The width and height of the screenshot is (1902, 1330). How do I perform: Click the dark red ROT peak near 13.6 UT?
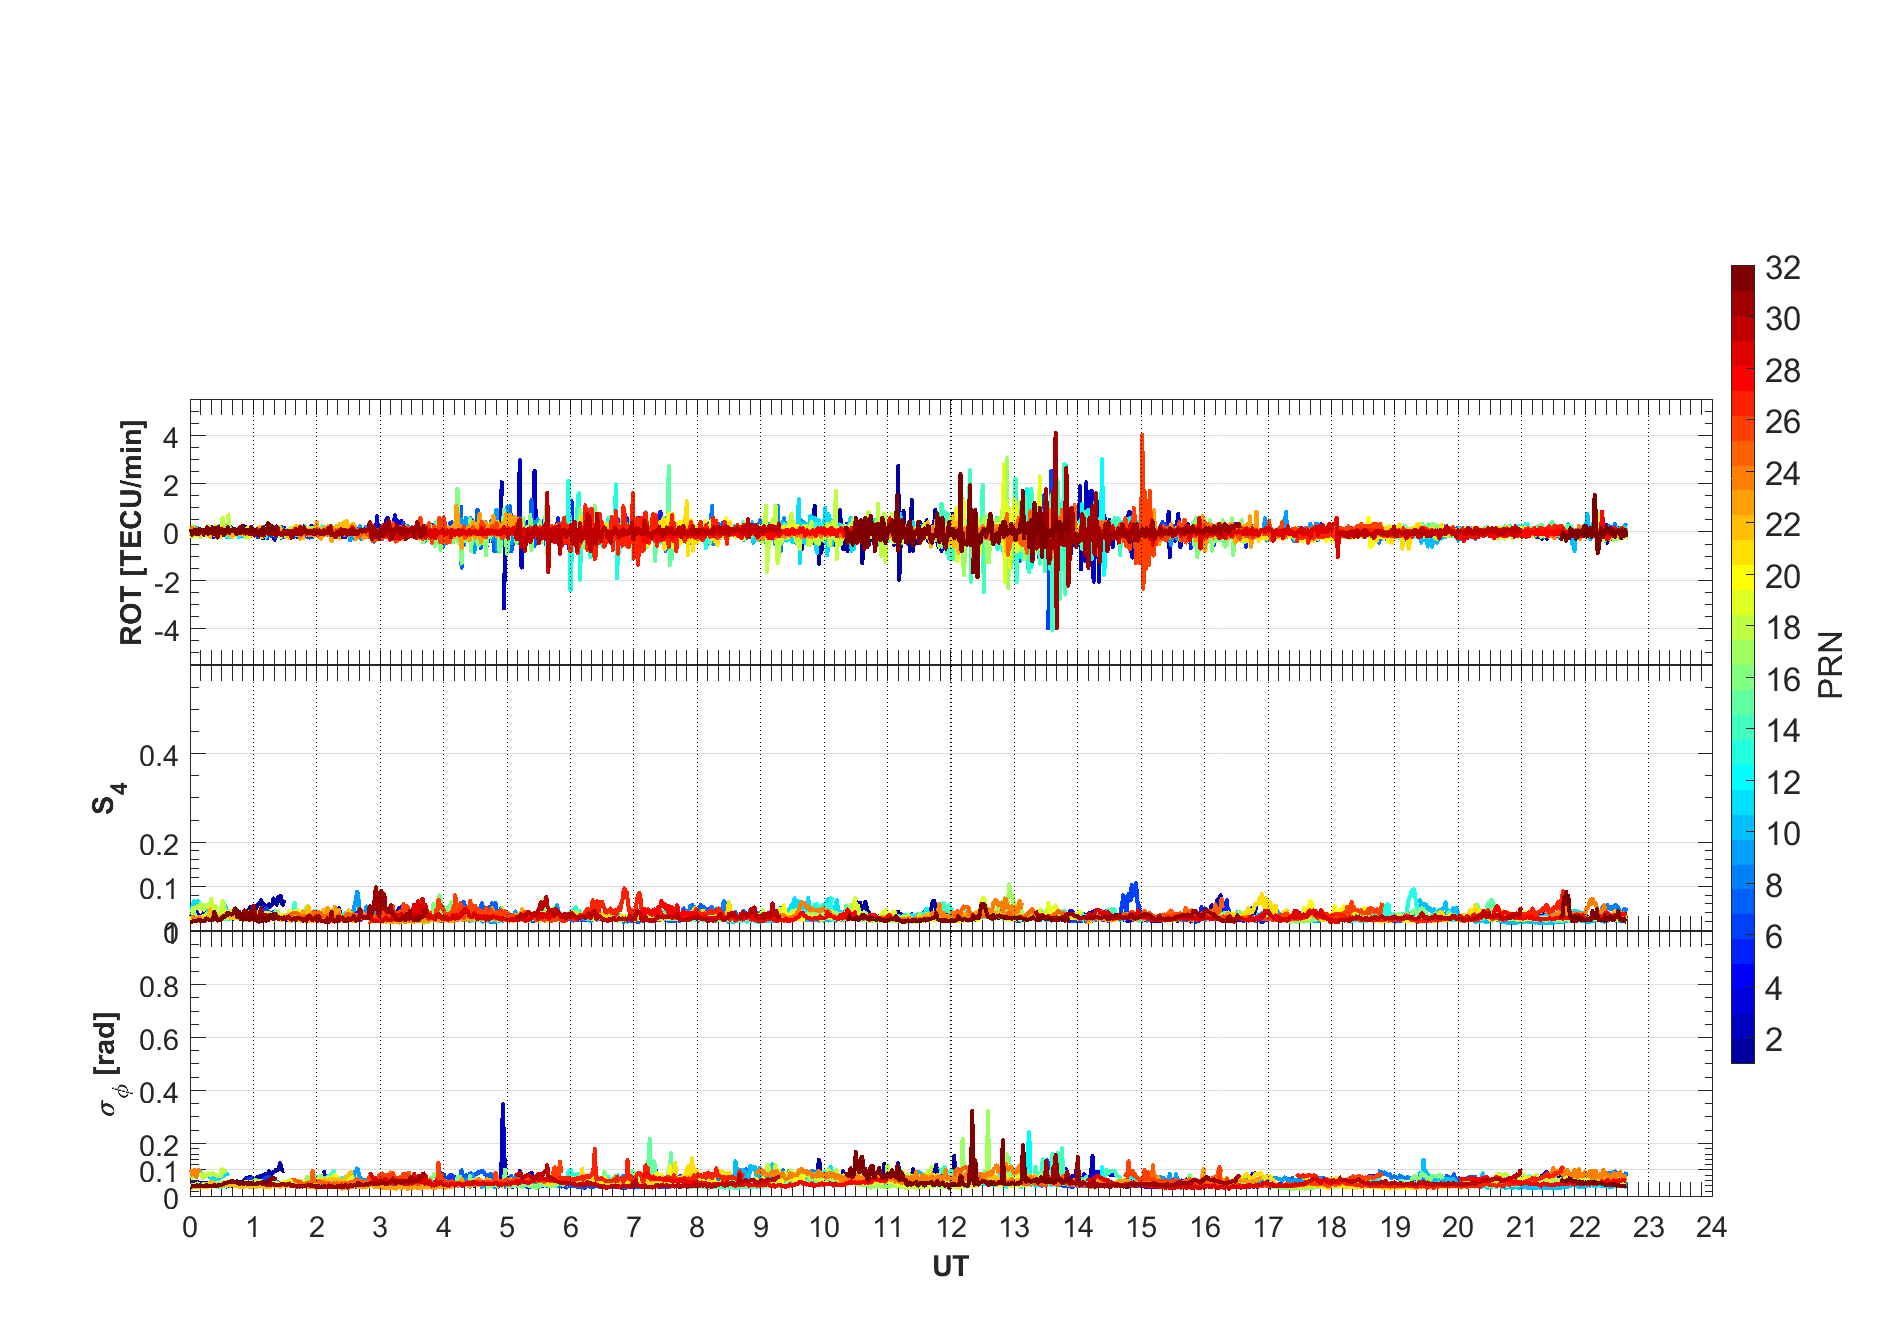coord(1055,434)
